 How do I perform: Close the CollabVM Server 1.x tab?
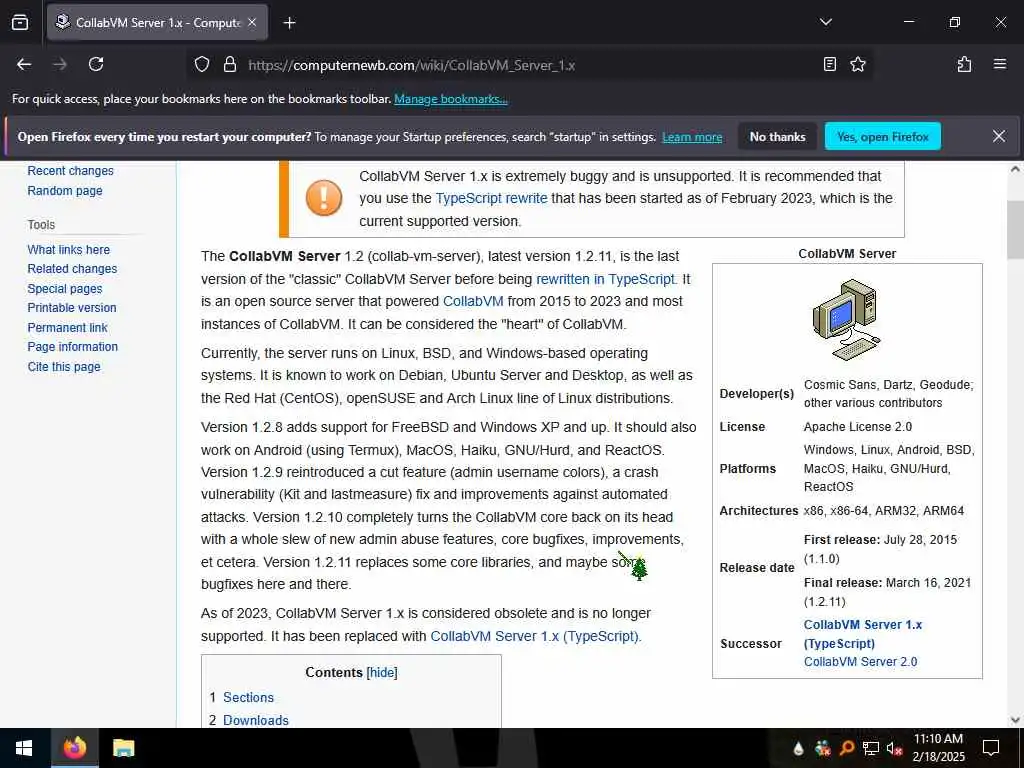coord(252,22)
